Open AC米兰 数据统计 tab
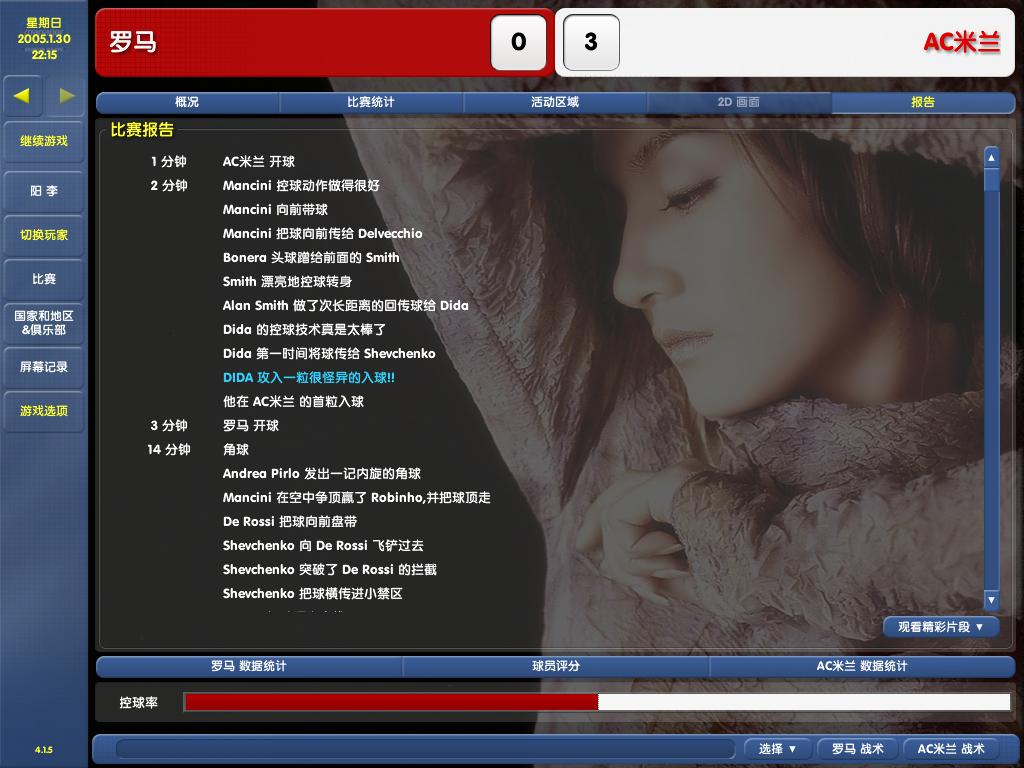Viewport: 1024px width, 768px height. pyautogui.click(x=862, y=666)
